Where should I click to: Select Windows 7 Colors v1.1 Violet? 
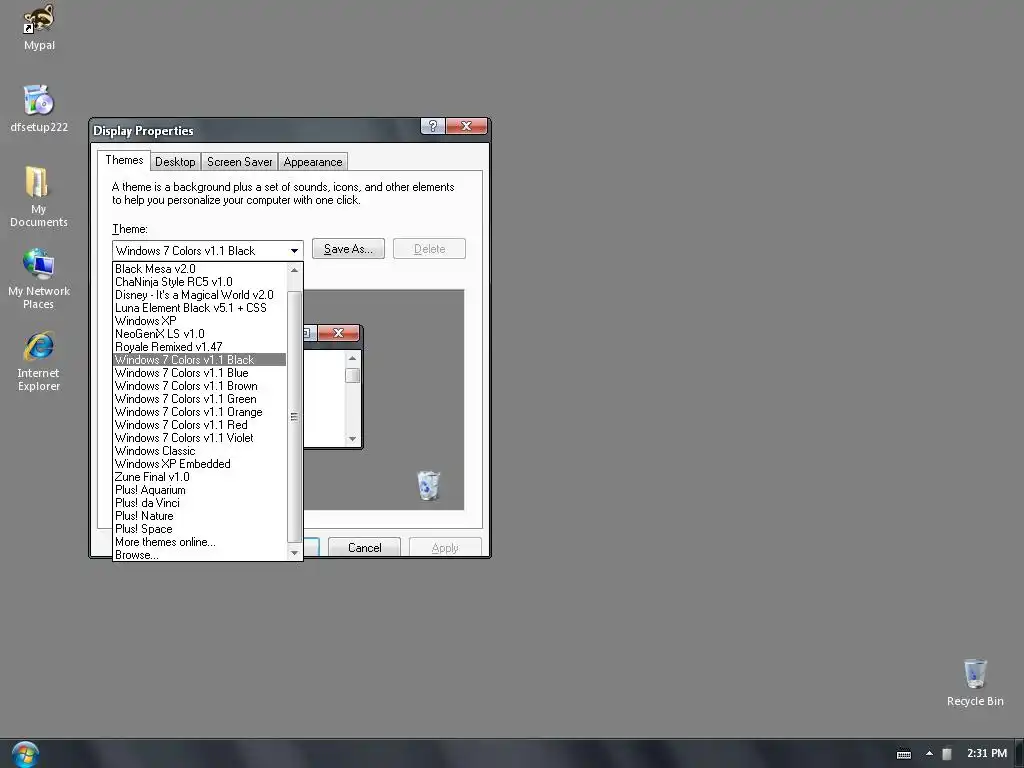click(199, 438)
